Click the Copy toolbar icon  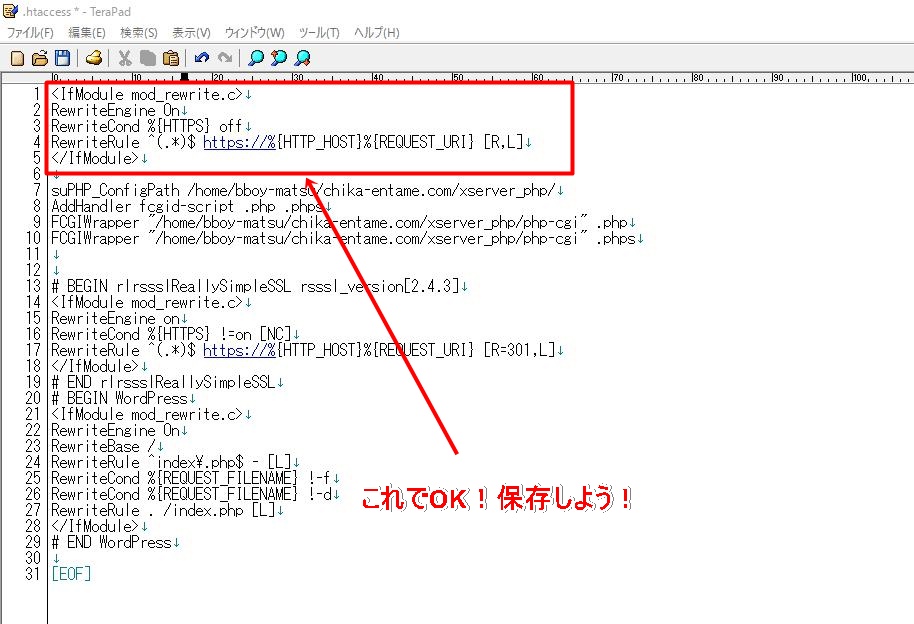coord(148,58)
